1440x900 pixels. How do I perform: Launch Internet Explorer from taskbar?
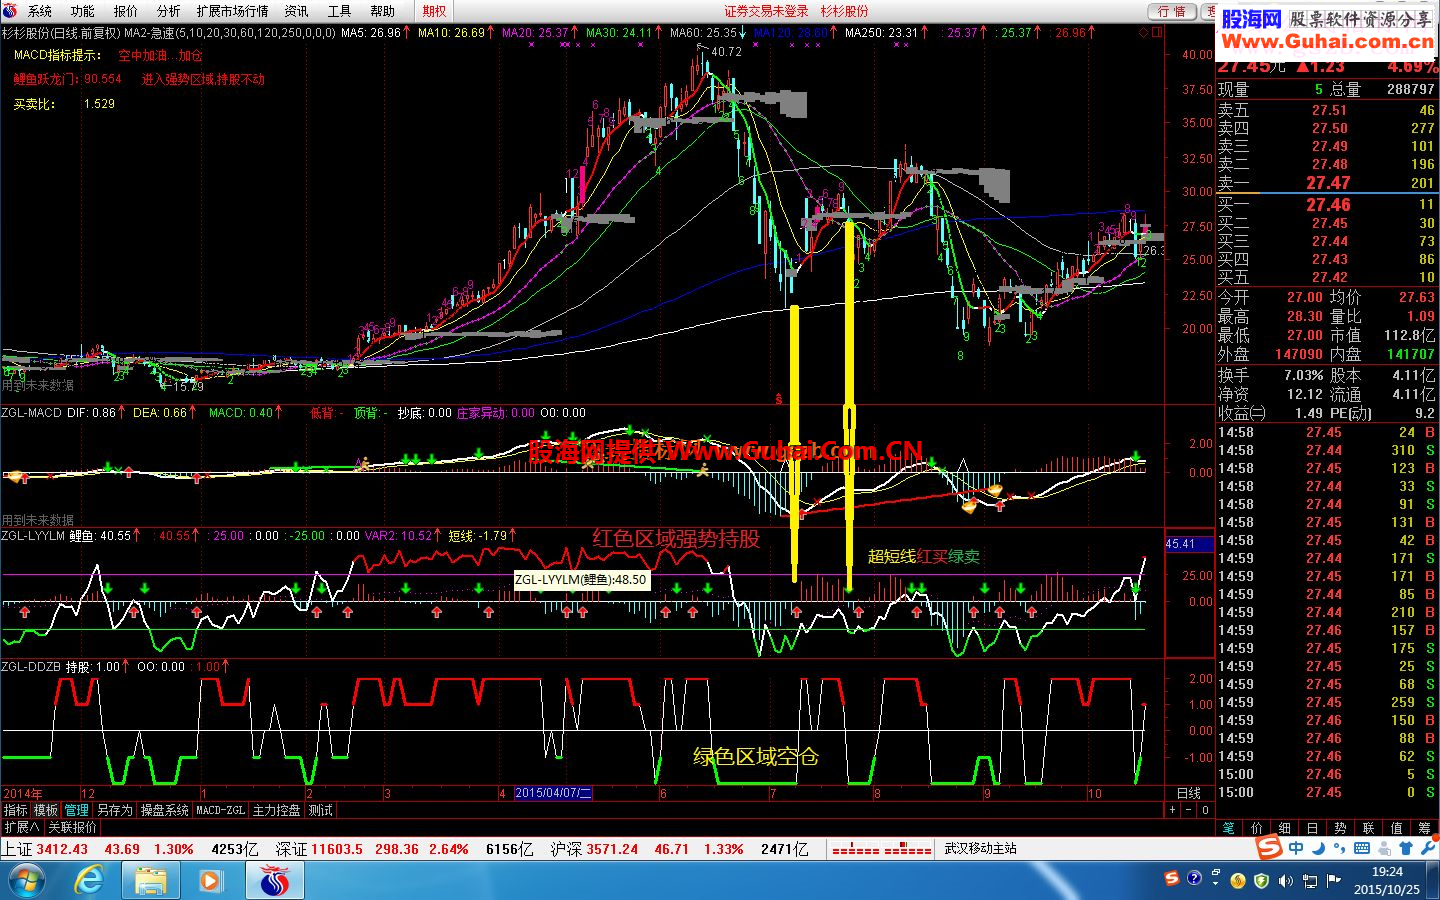(x=90, y=881)
